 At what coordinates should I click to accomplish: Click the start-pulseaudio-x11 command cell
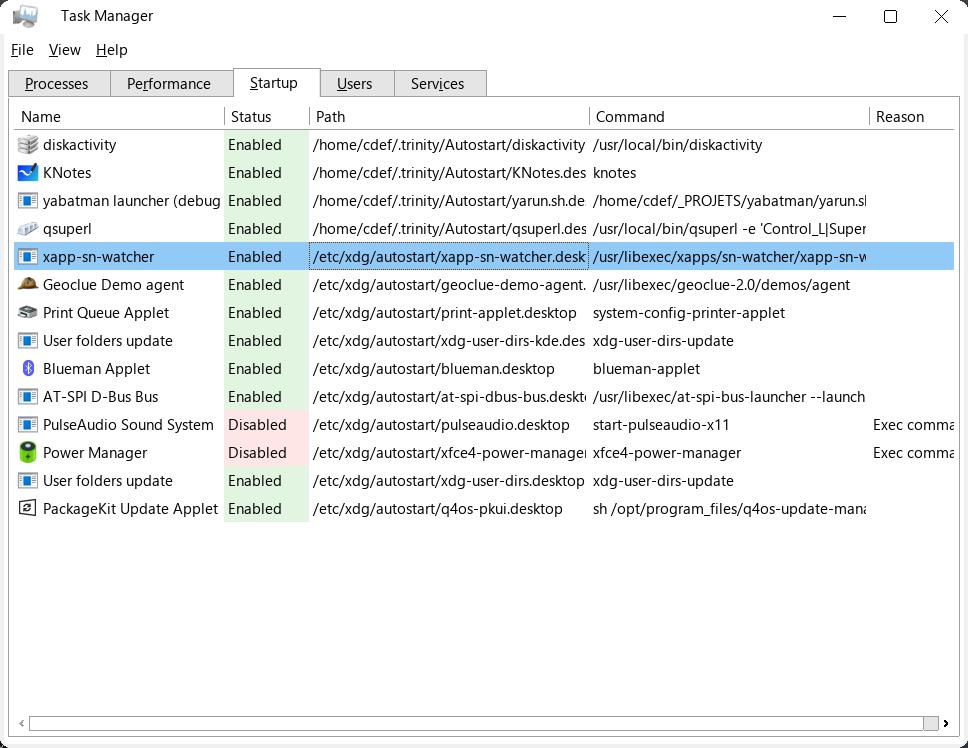(x=661, y=425)
